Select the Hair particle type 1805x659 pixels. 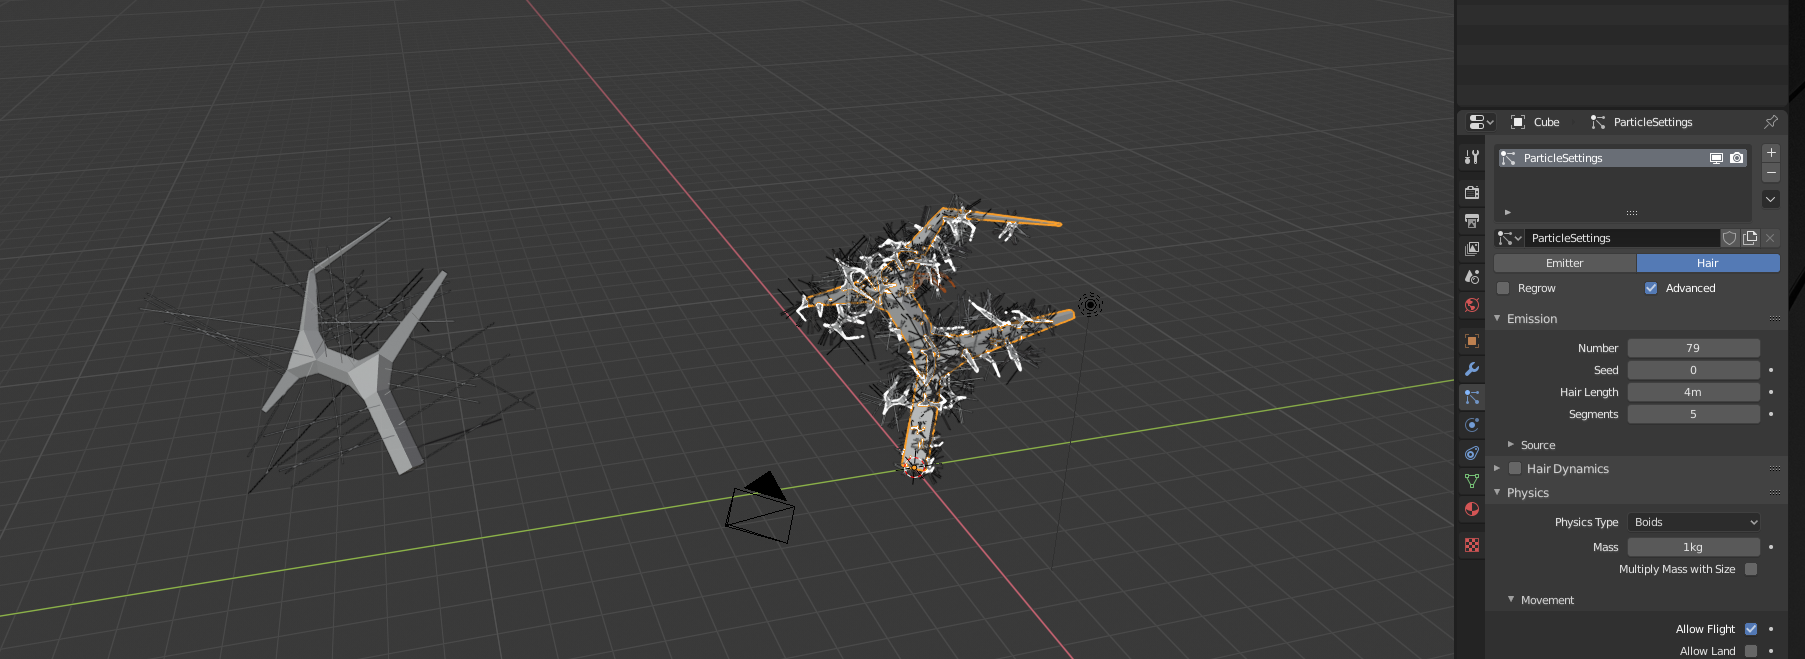tap(1708, 263)
